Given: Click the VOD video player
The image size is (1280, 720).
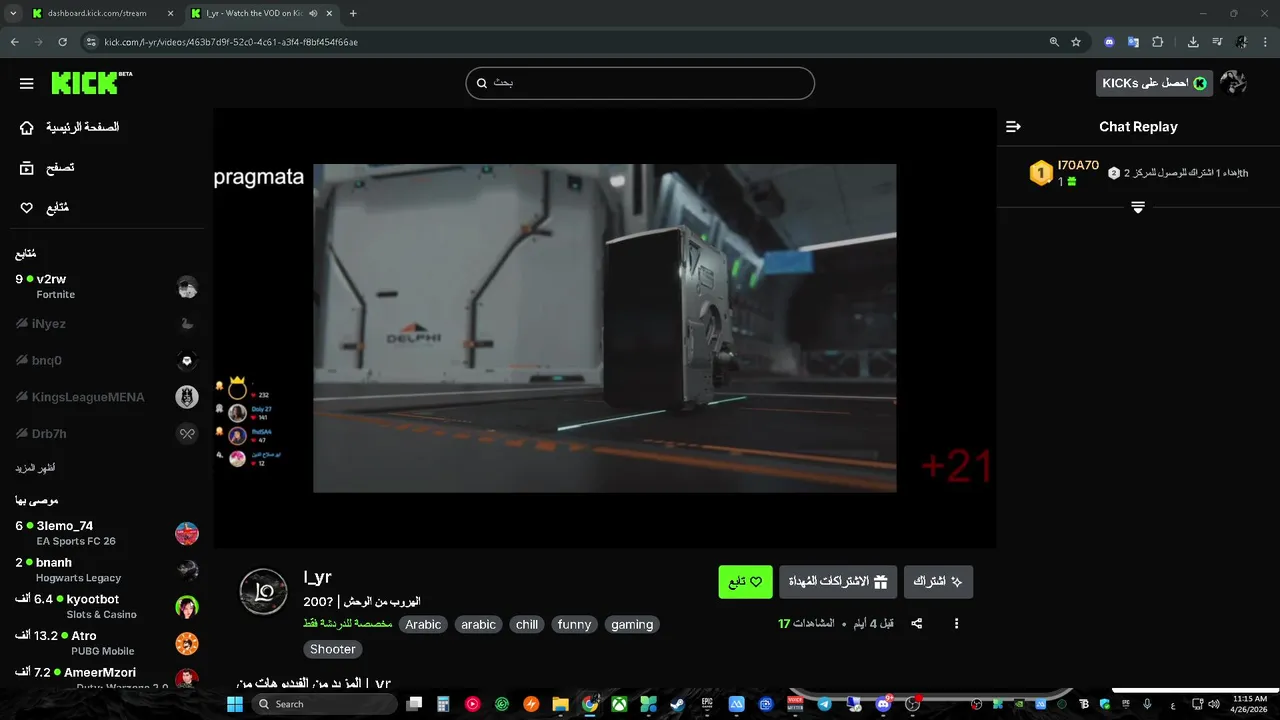Looking at the screenshot, I should 604,328.
